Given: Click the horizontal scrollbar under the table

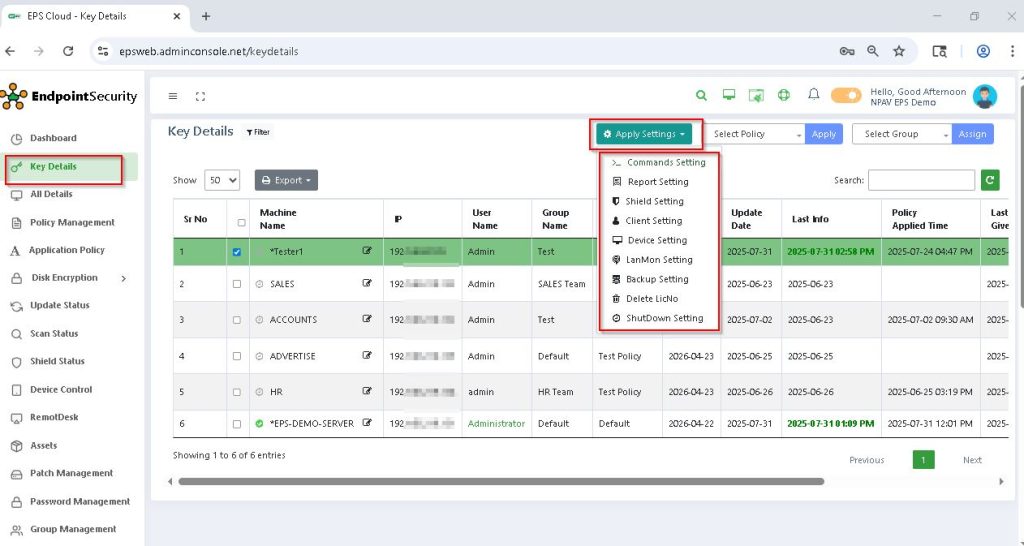Looking at the screenshot, I should tap(500, 481).
